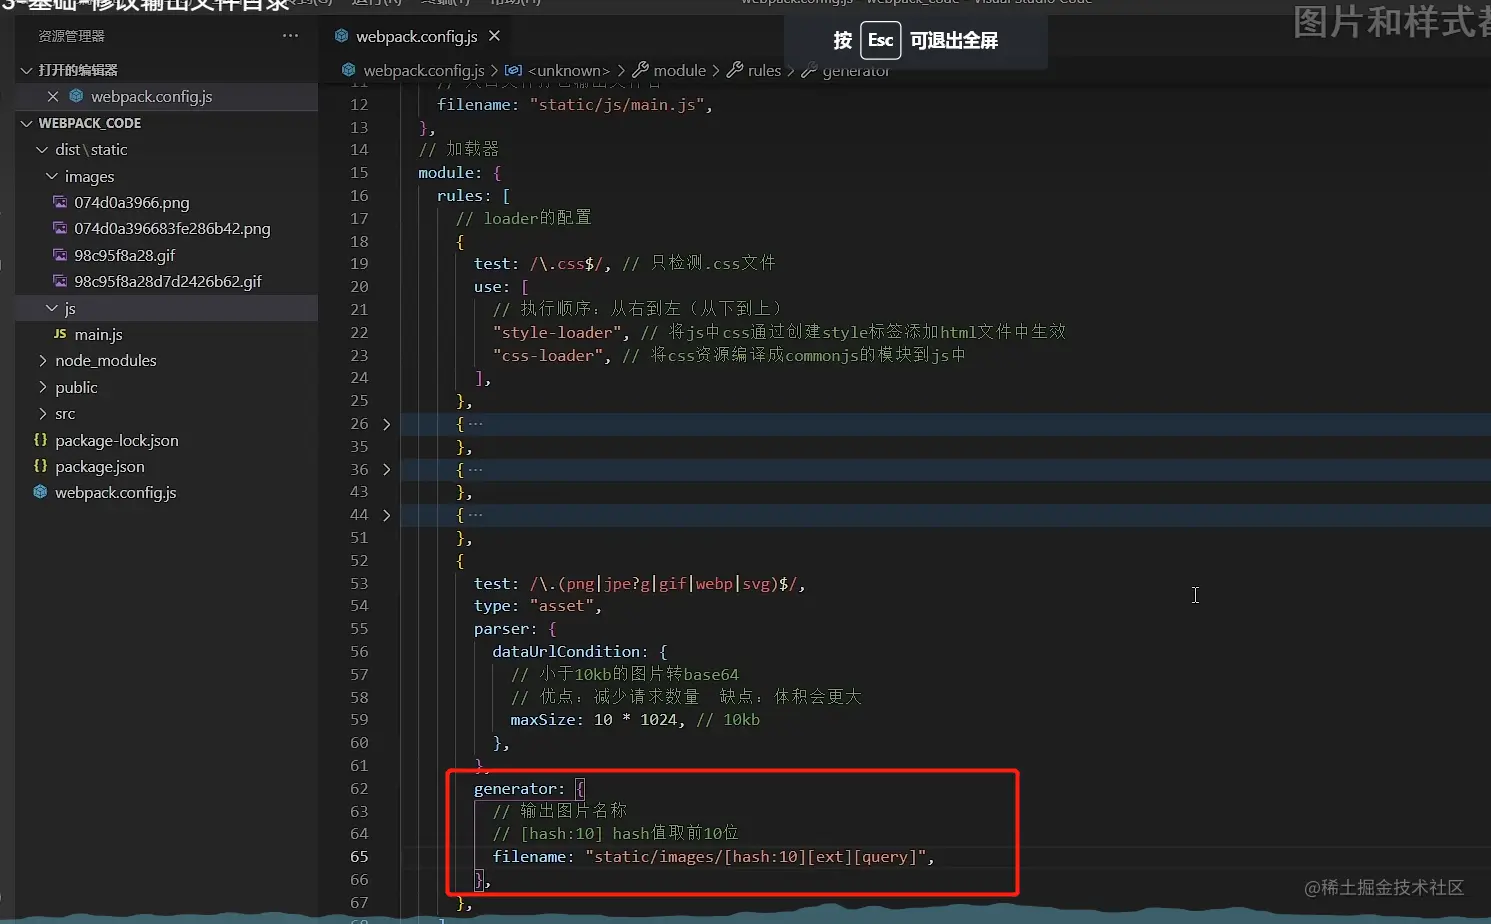Open webpack.config.js from the file tree
Viewport: 1491px width, 924px height.
pyautogui.click(x=116, y=492)
